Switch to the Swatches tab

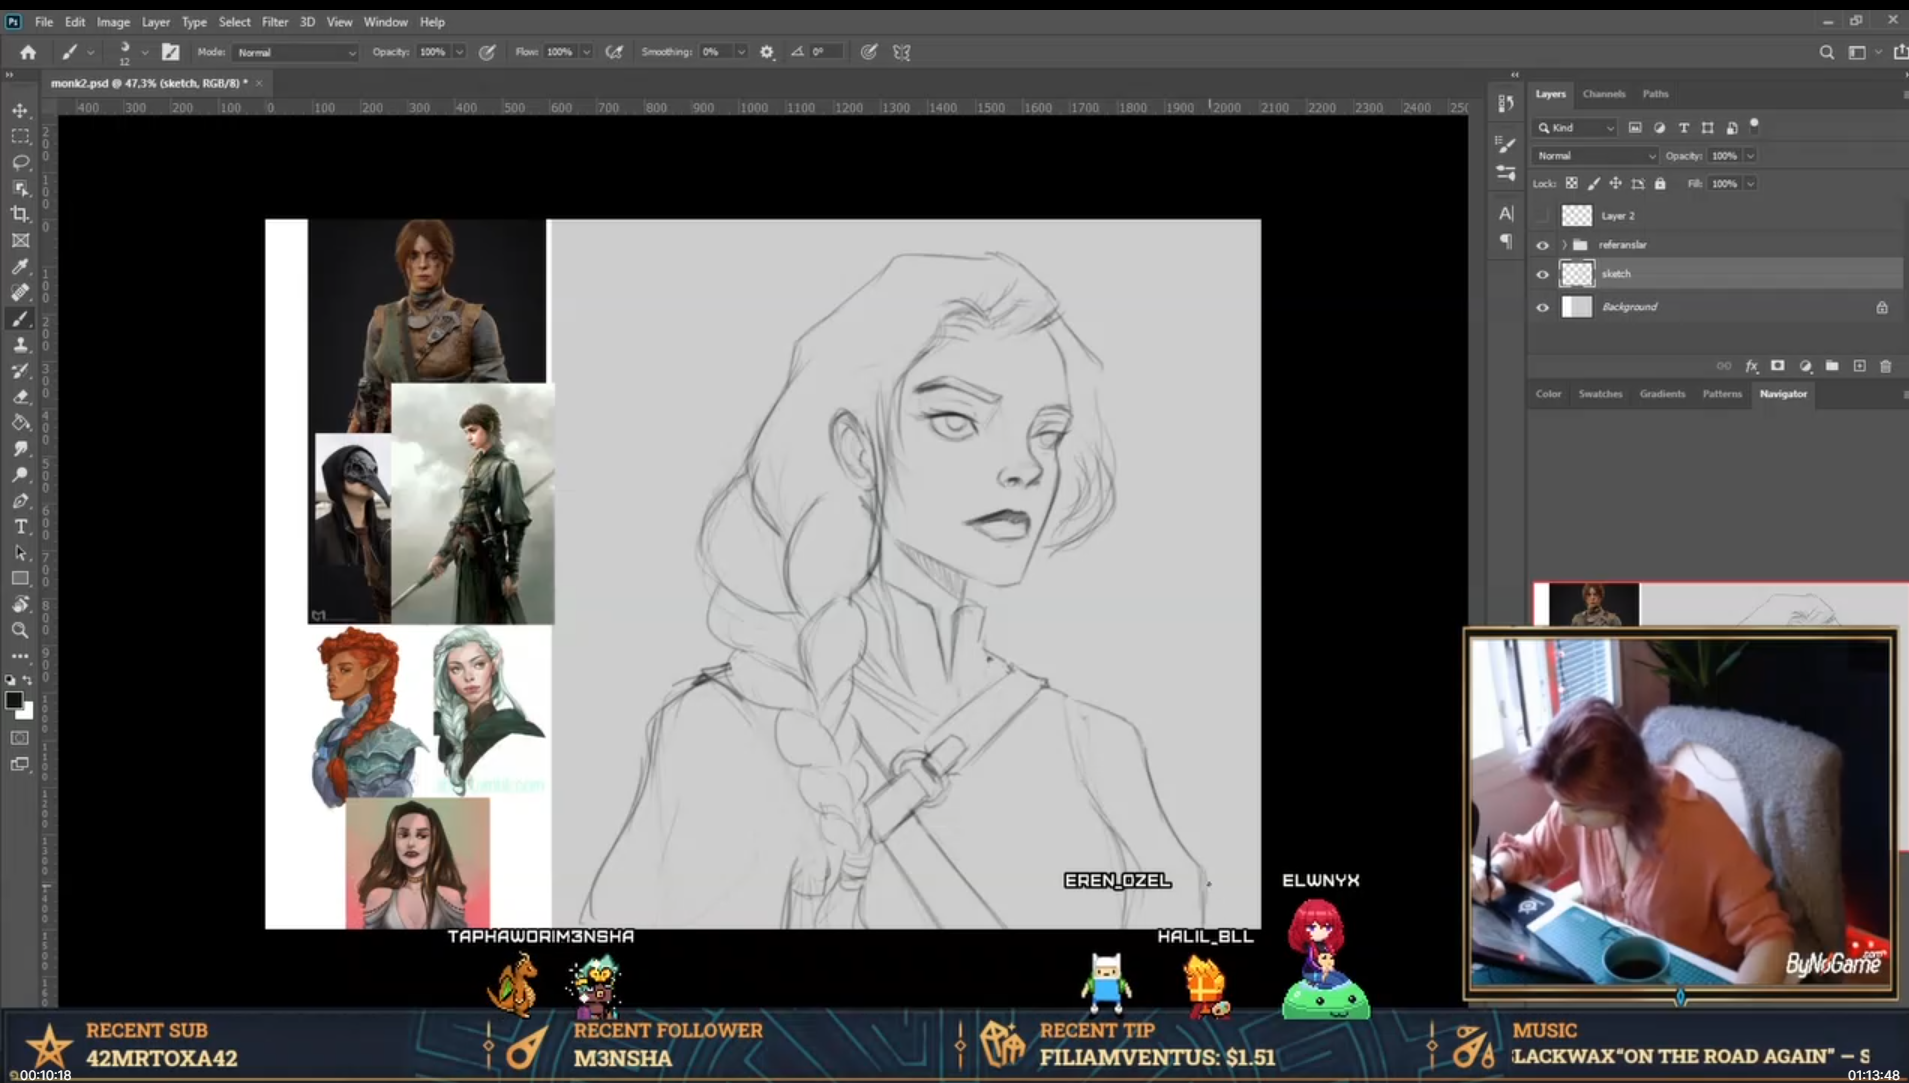pyautogui.click(x=1600, y=394)
